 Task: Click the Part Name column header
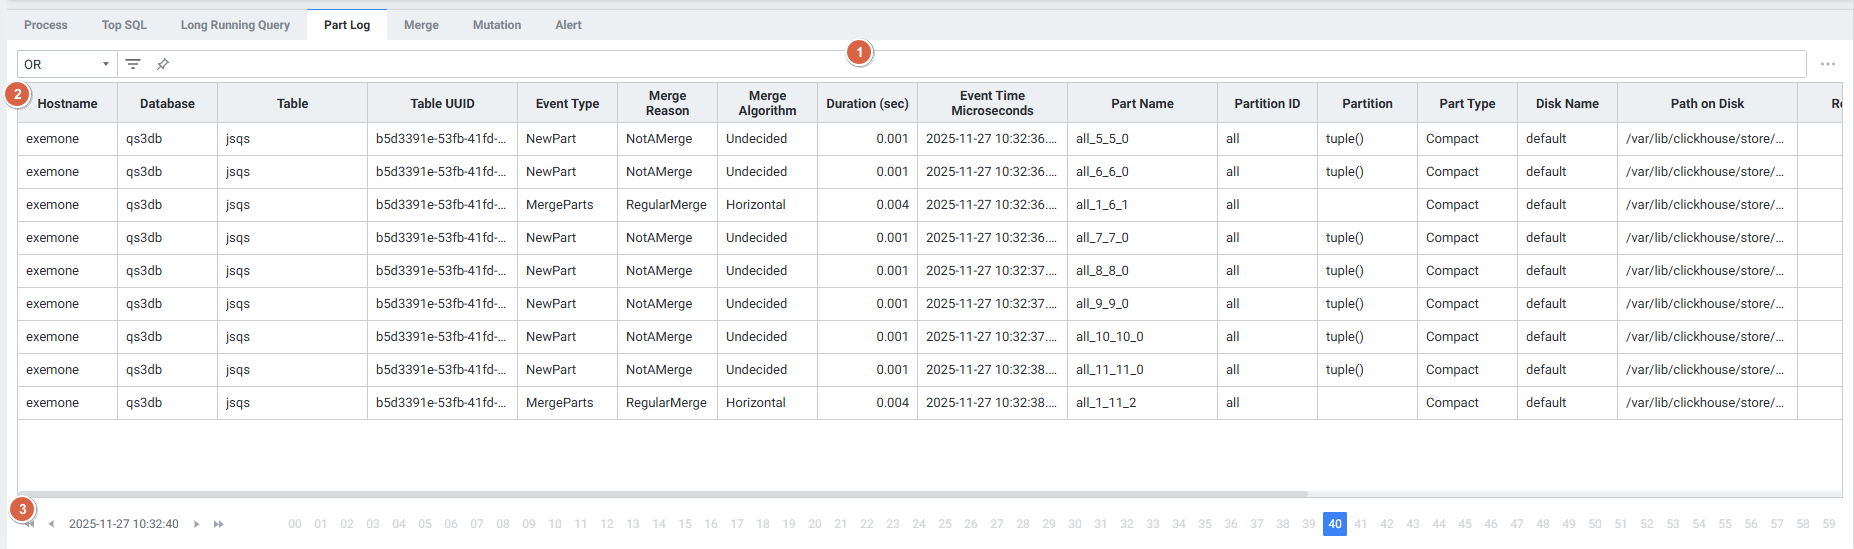click(x=1142, y=103)
